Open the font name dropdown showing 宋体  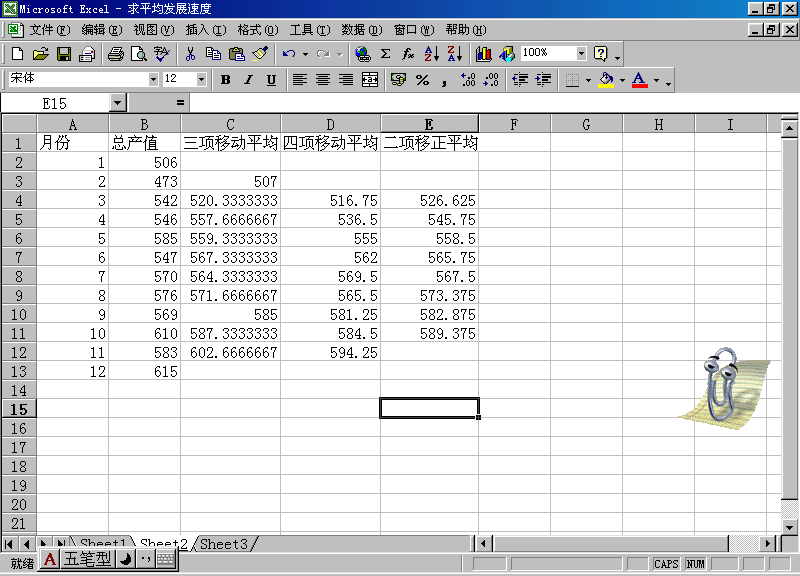[153, 79]
